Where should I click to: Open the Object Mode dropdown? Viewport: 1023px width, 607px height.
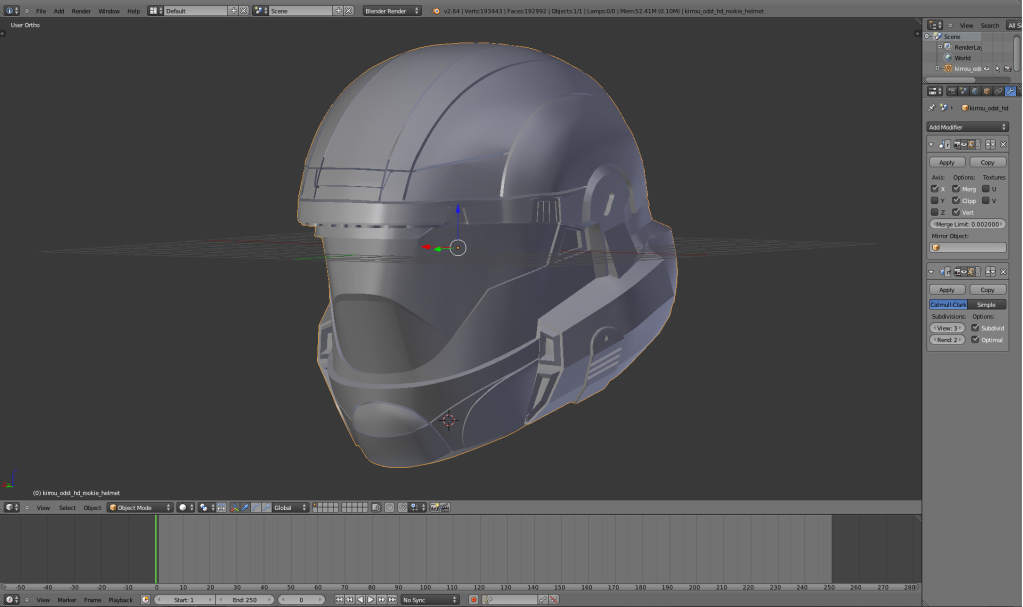140,508
